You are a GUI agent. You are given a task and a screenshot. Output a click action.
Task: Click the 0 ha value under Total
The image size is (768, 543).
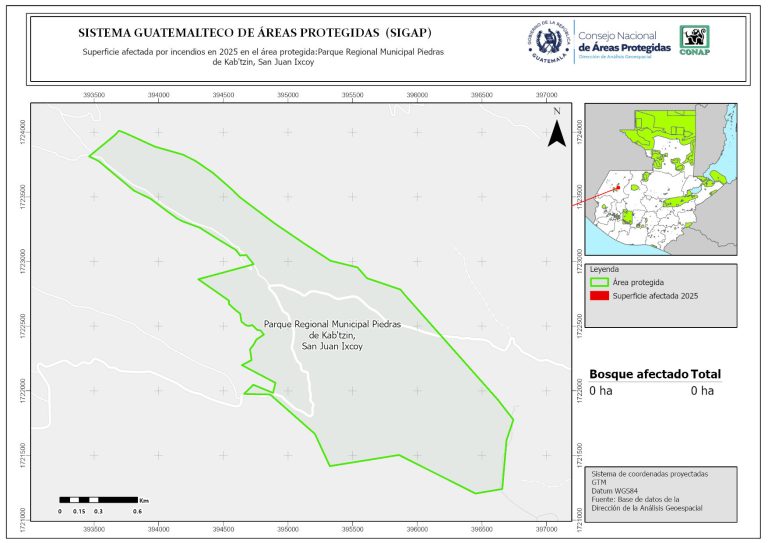[702, 391]
